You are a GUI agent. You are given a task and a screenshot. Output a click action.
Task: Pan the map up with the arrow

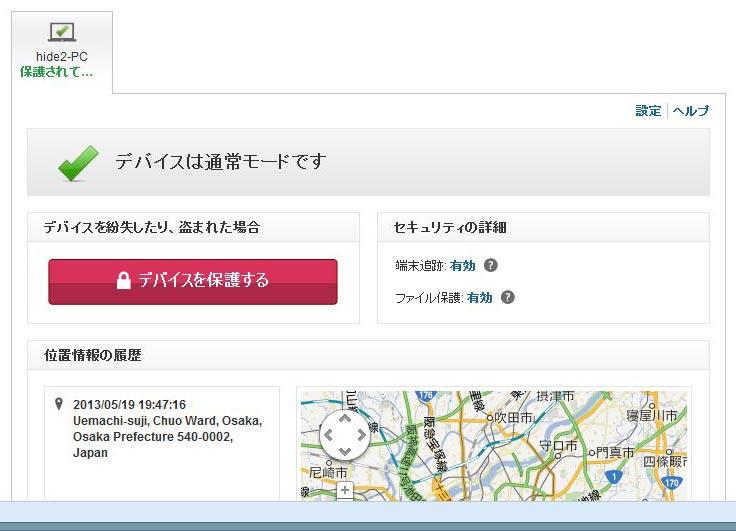coord(345,418)
